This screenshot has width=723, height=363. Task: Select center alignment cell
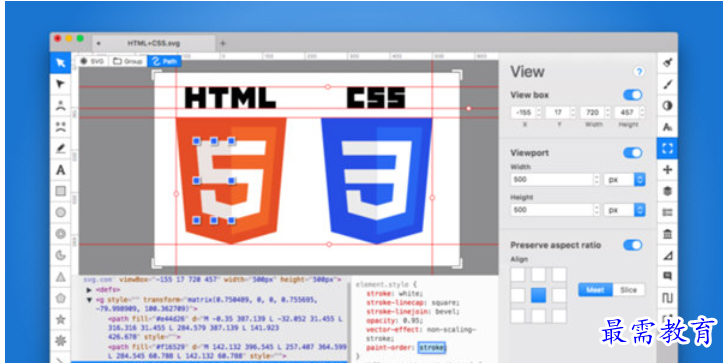(538, 295)
